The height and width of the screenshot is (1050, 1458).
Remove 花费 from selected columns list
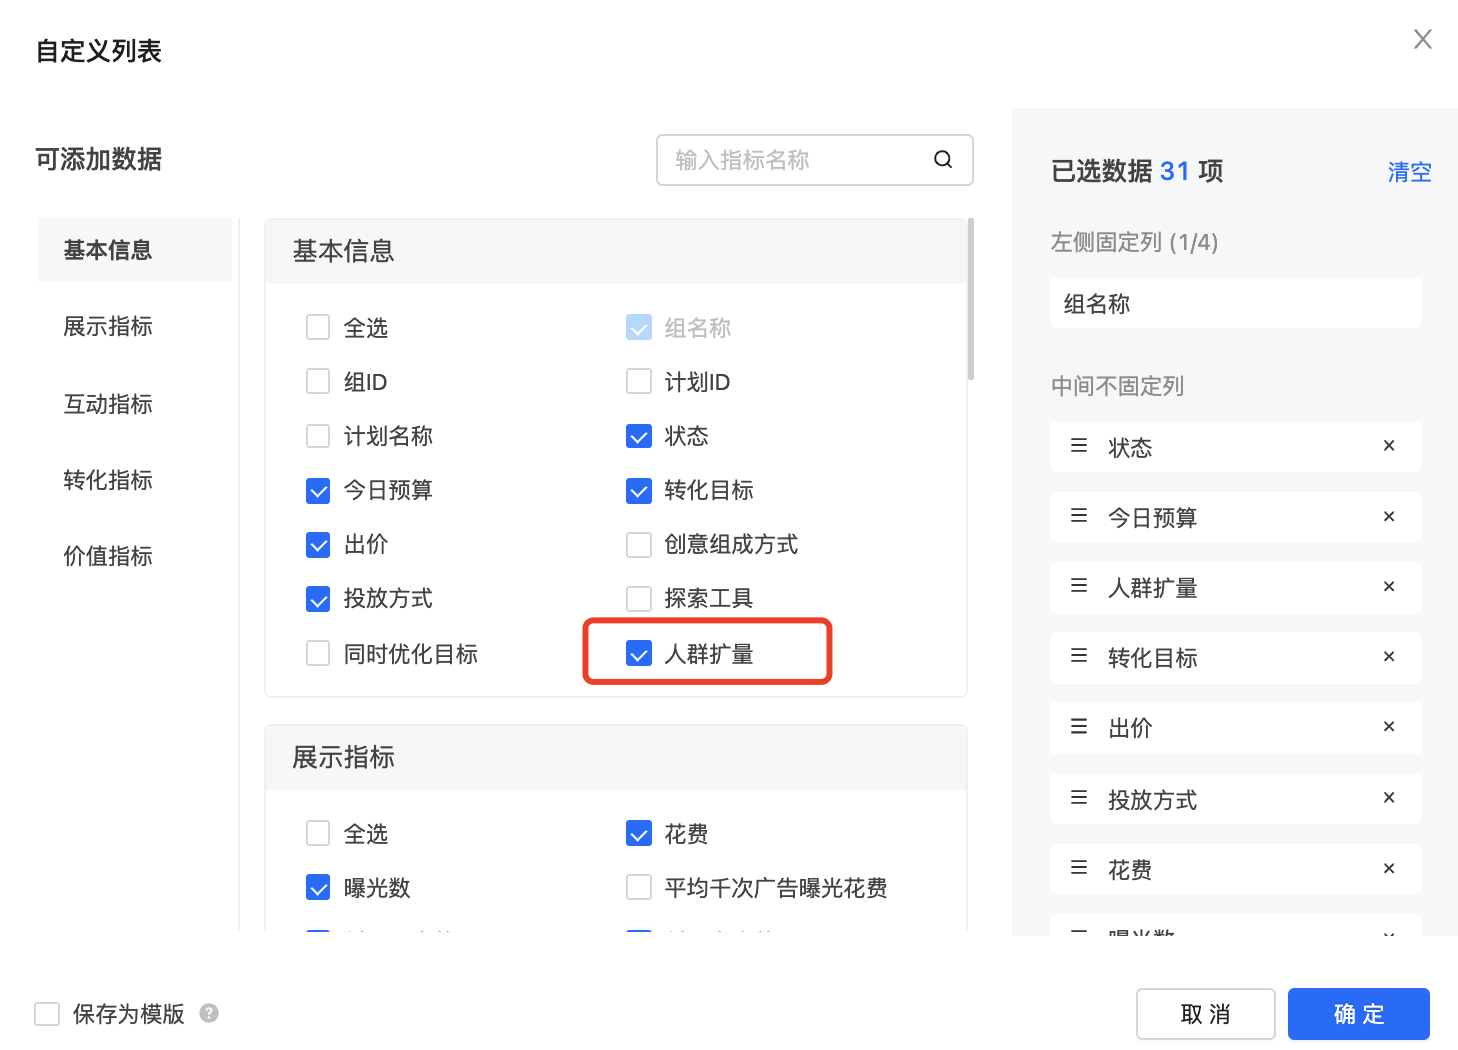(1389, 868)
